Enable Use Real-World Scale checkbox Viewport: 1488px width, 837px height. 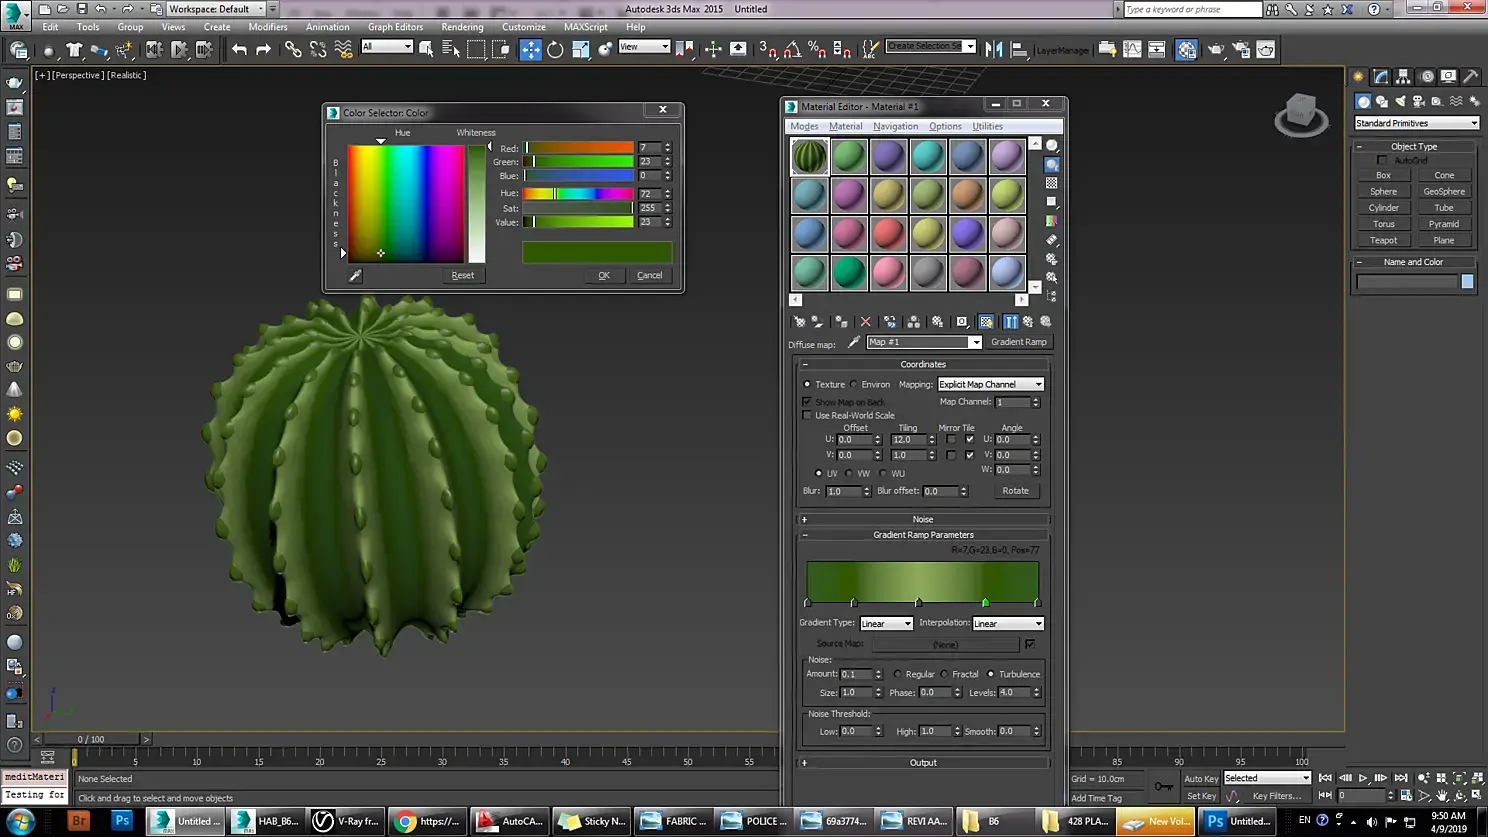[807, 415]
